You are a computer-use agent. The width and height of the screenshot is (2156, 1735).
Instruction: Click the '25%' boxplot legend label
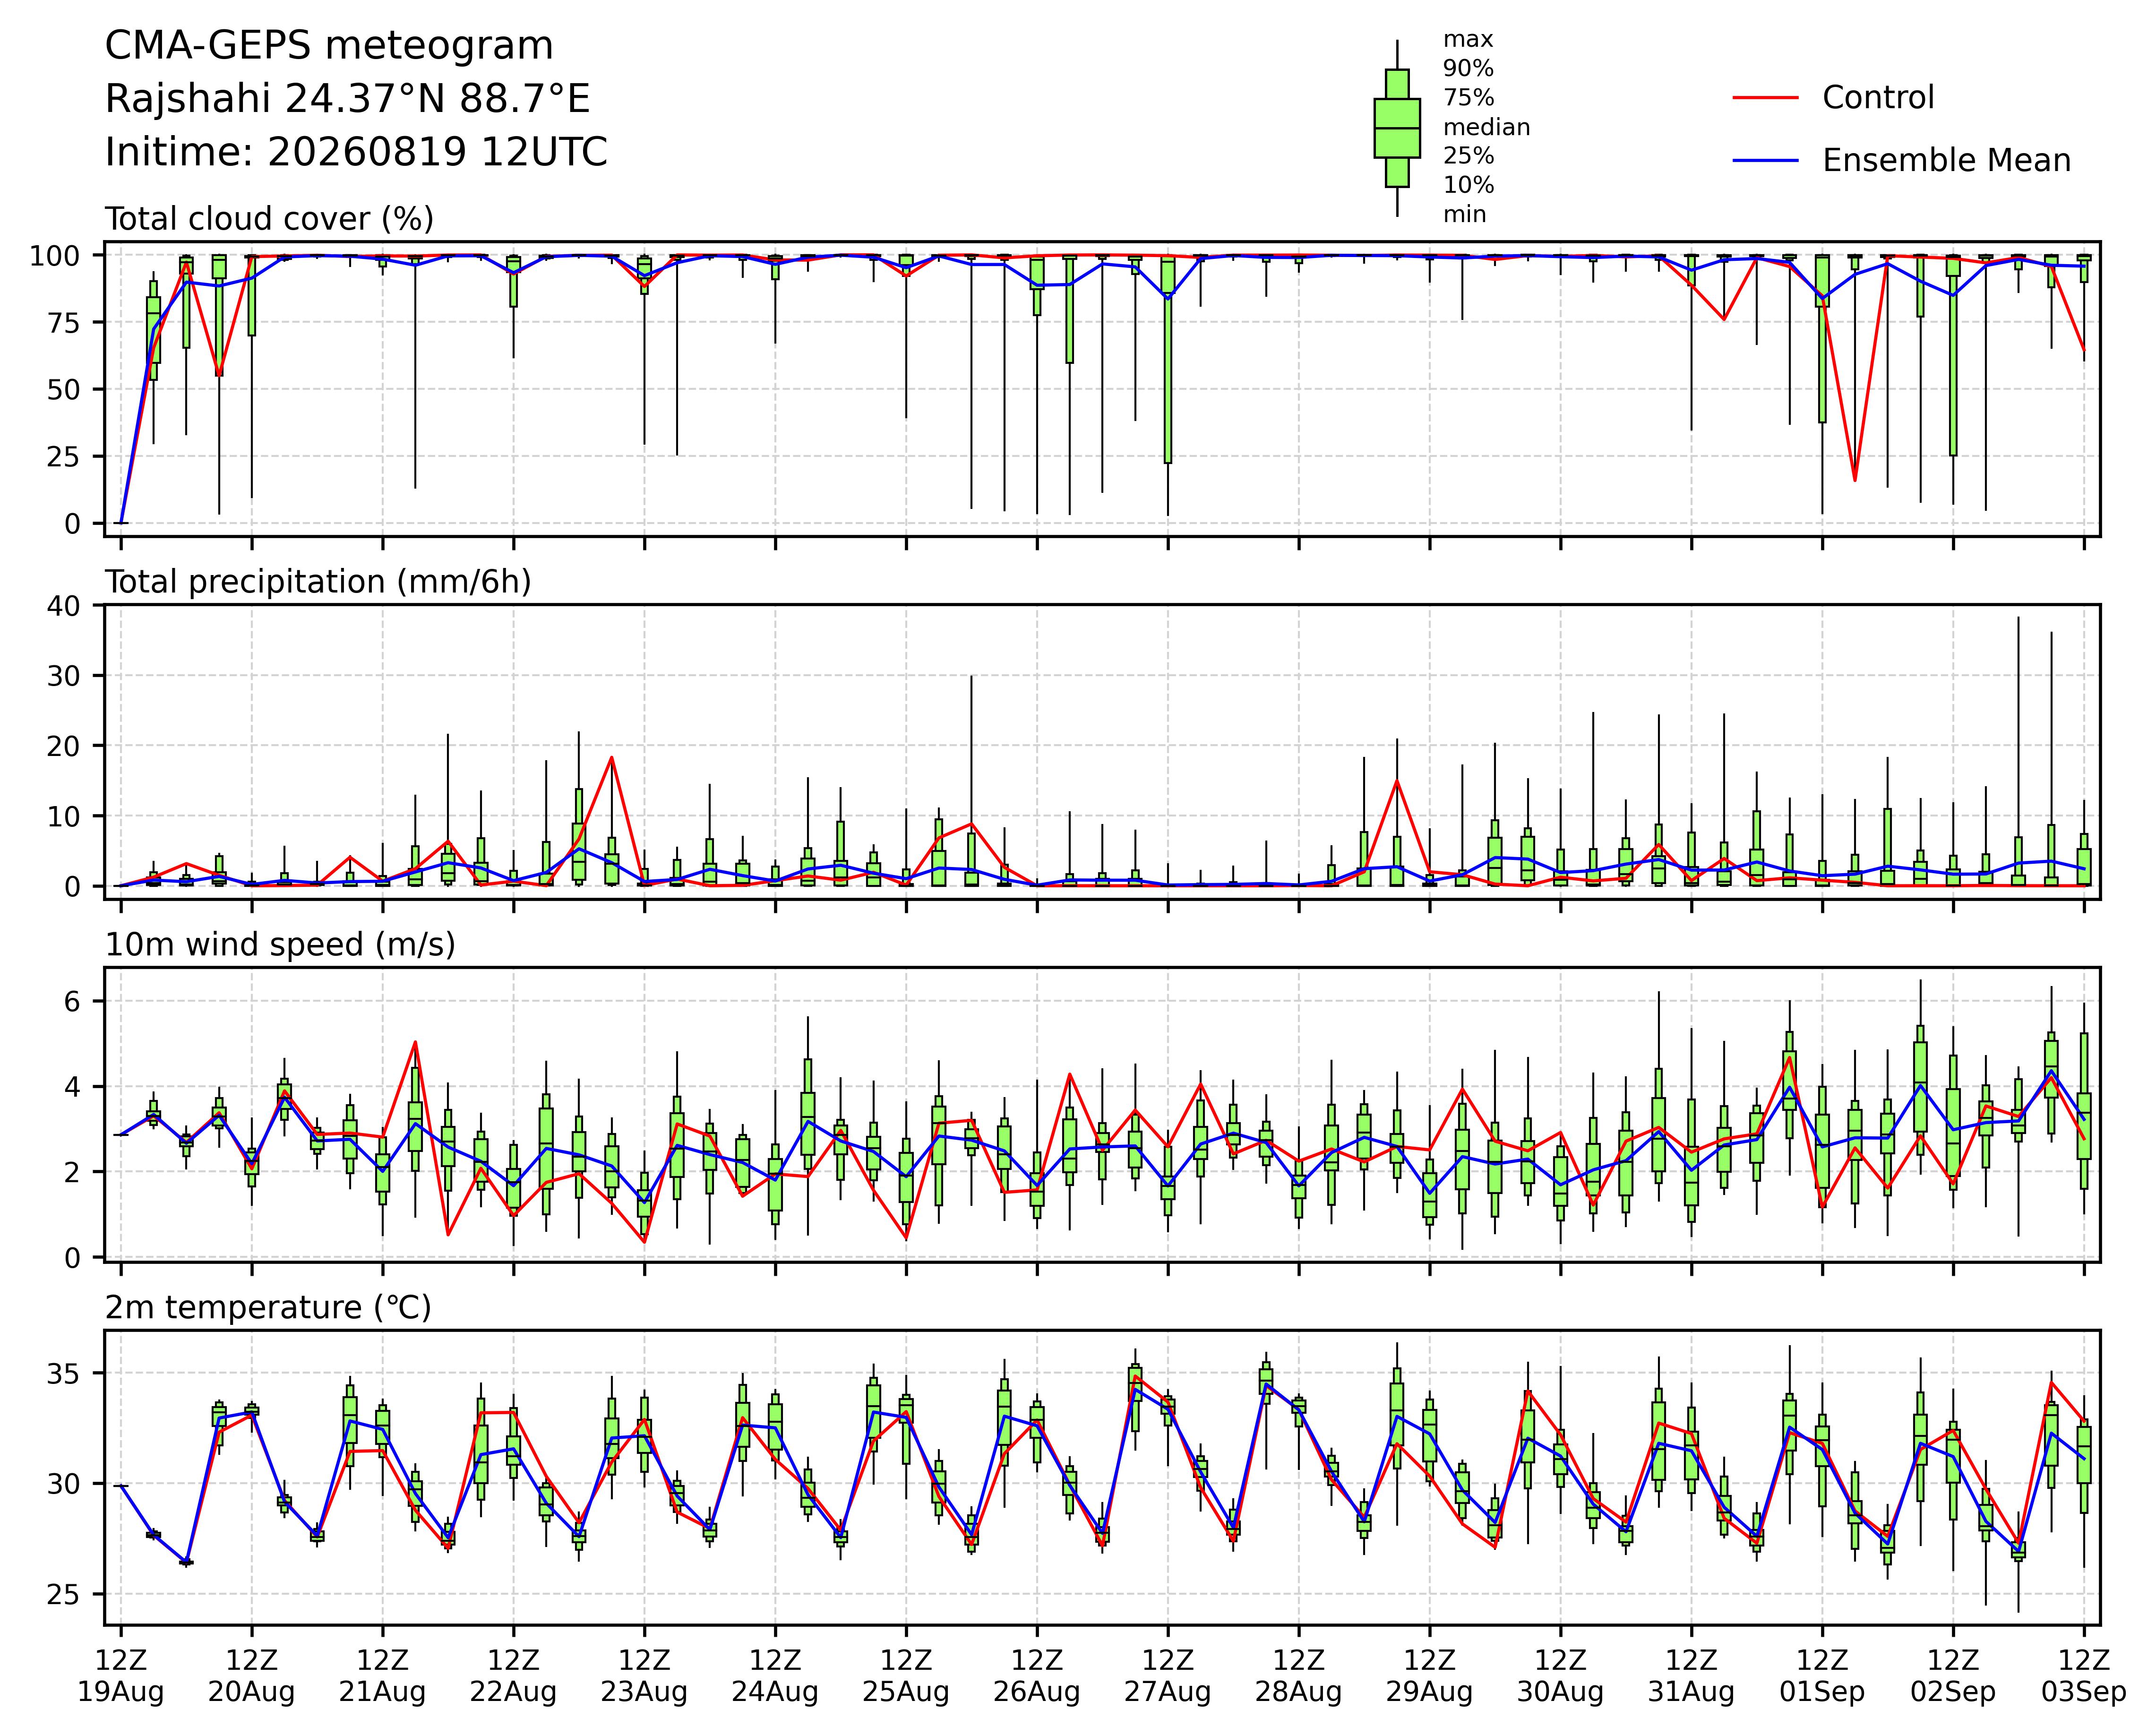[x=1468, y=156]
